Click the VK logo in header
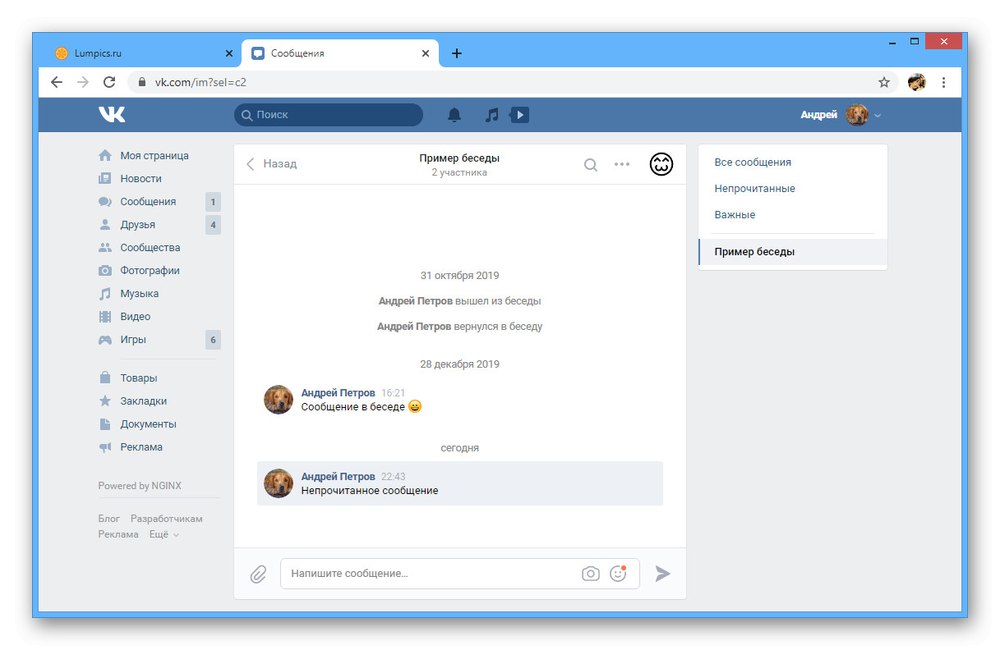Screen dimensions: 1000x650 point(112,114)
